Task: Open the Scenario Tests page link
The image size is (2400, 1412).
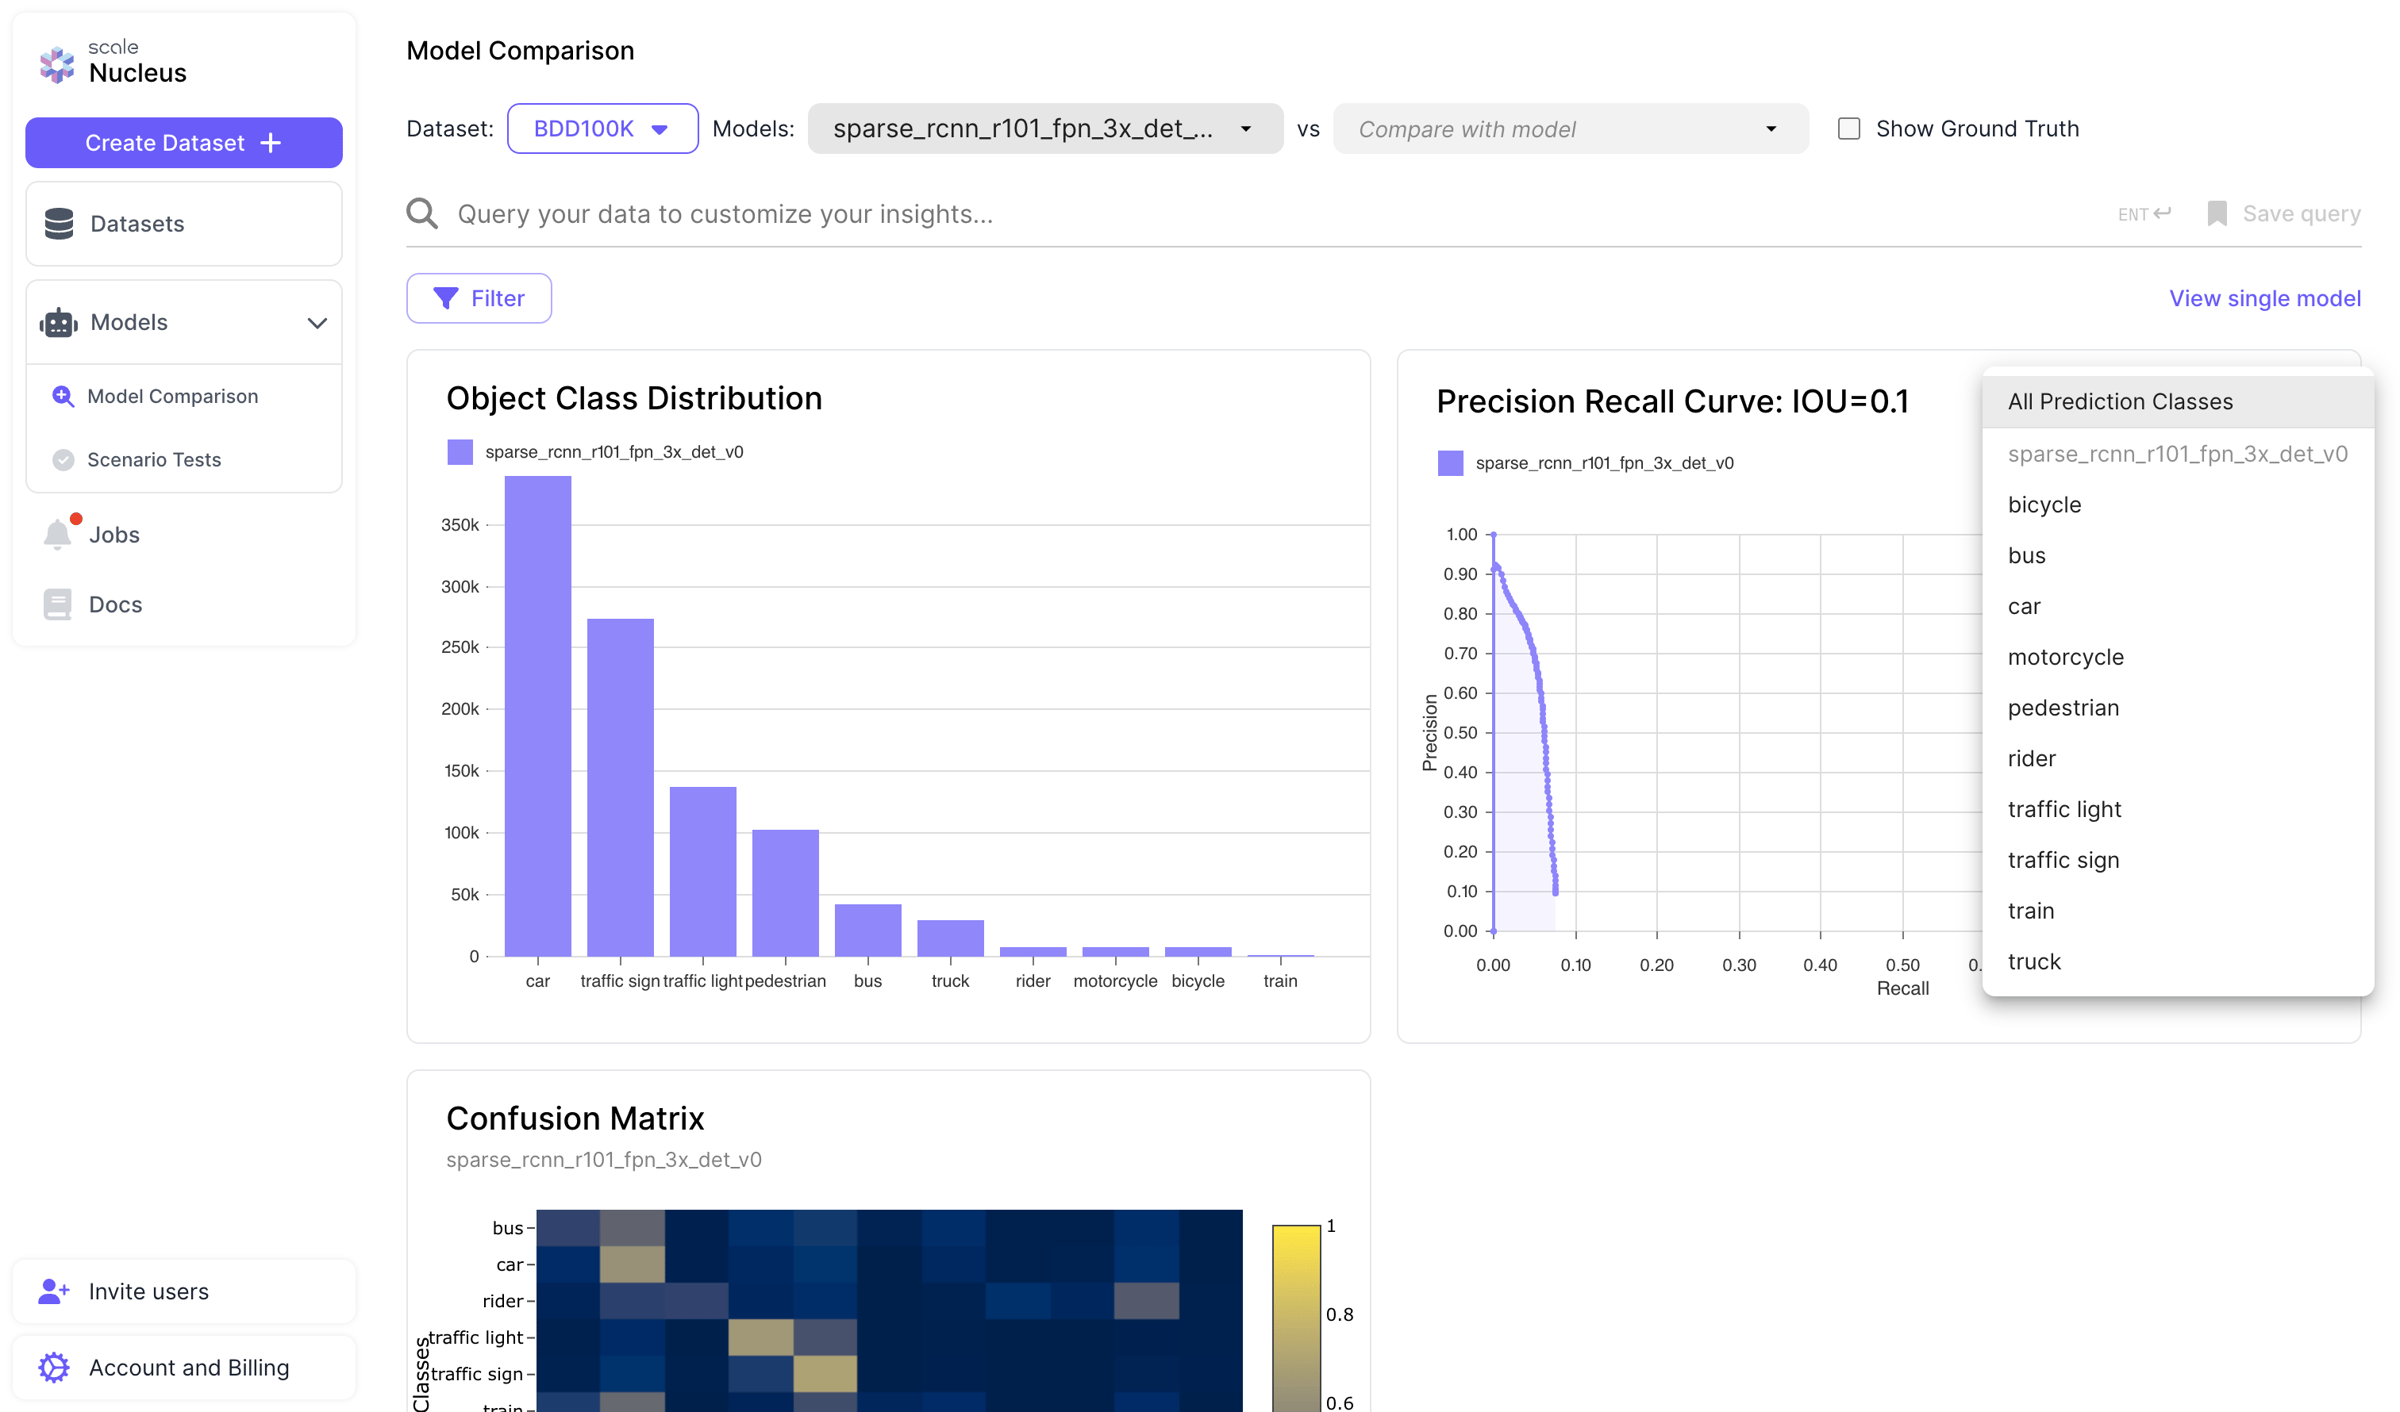Action: coord(154,459)
